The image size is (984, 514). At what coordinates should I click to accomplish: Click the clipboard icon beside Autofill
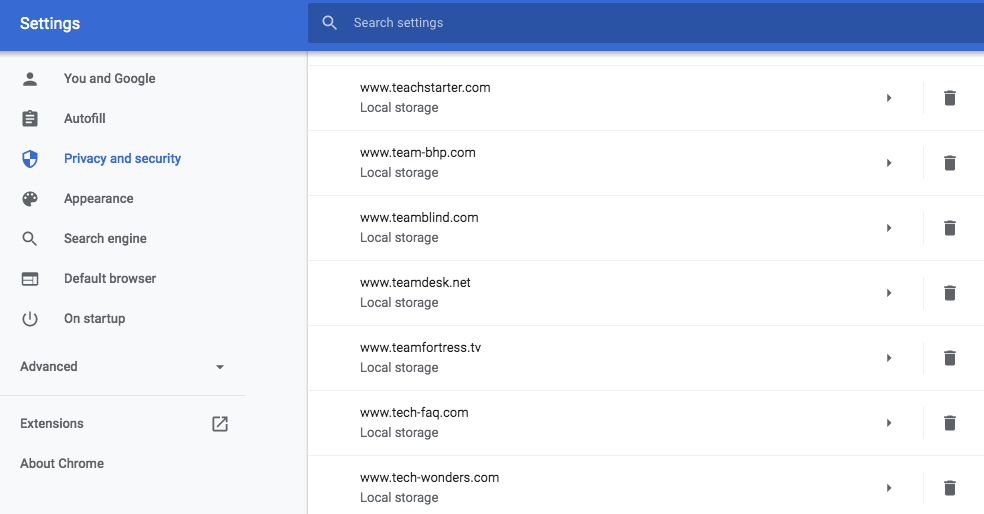point(29,119)
